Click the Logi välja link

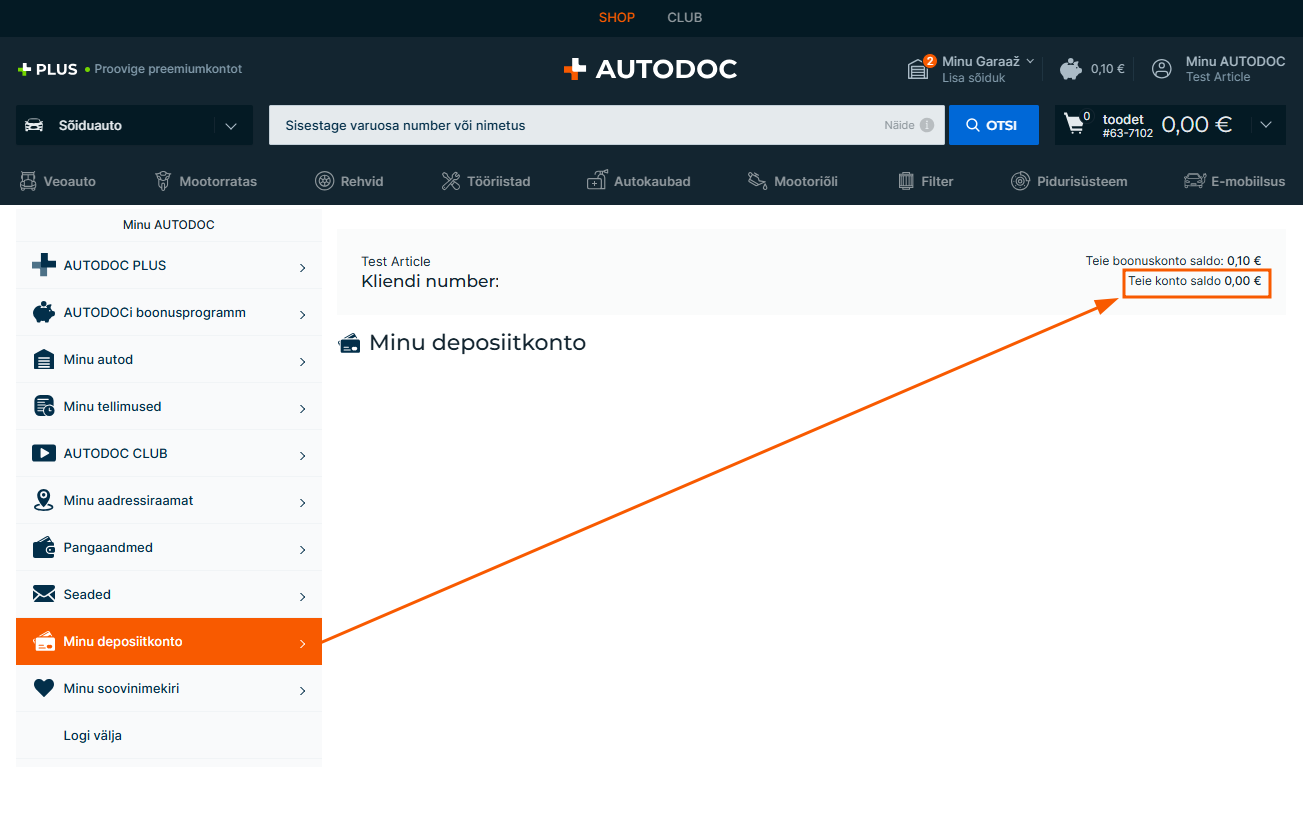click(93, 736)
